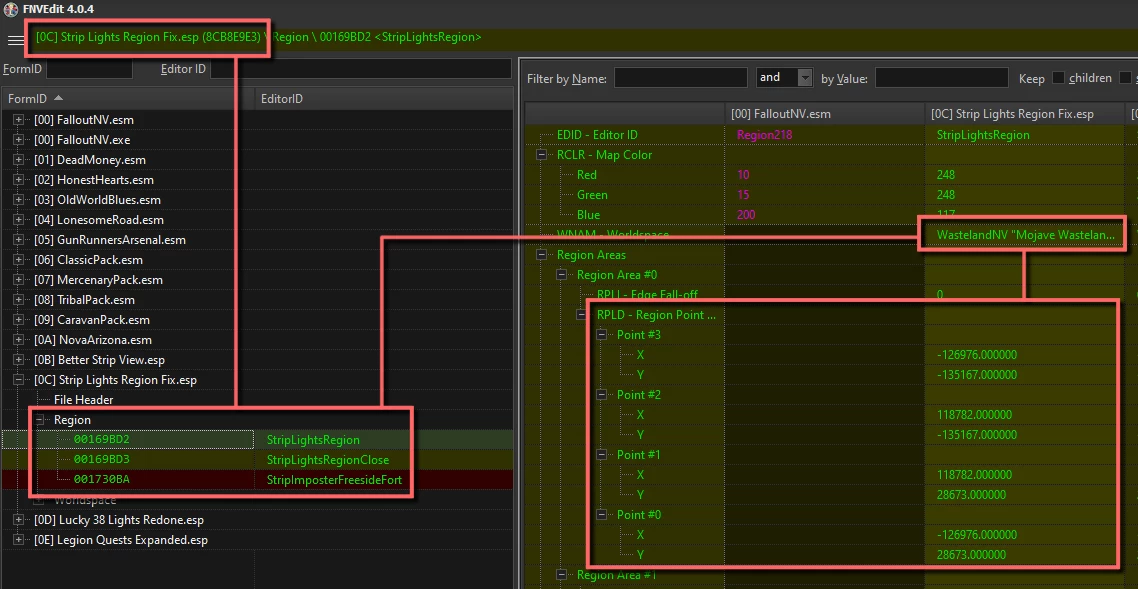Expand the [0D] Lucky 38 Lights Redone.esp node
1138x589 pixels.
click(x=19, y=520)
